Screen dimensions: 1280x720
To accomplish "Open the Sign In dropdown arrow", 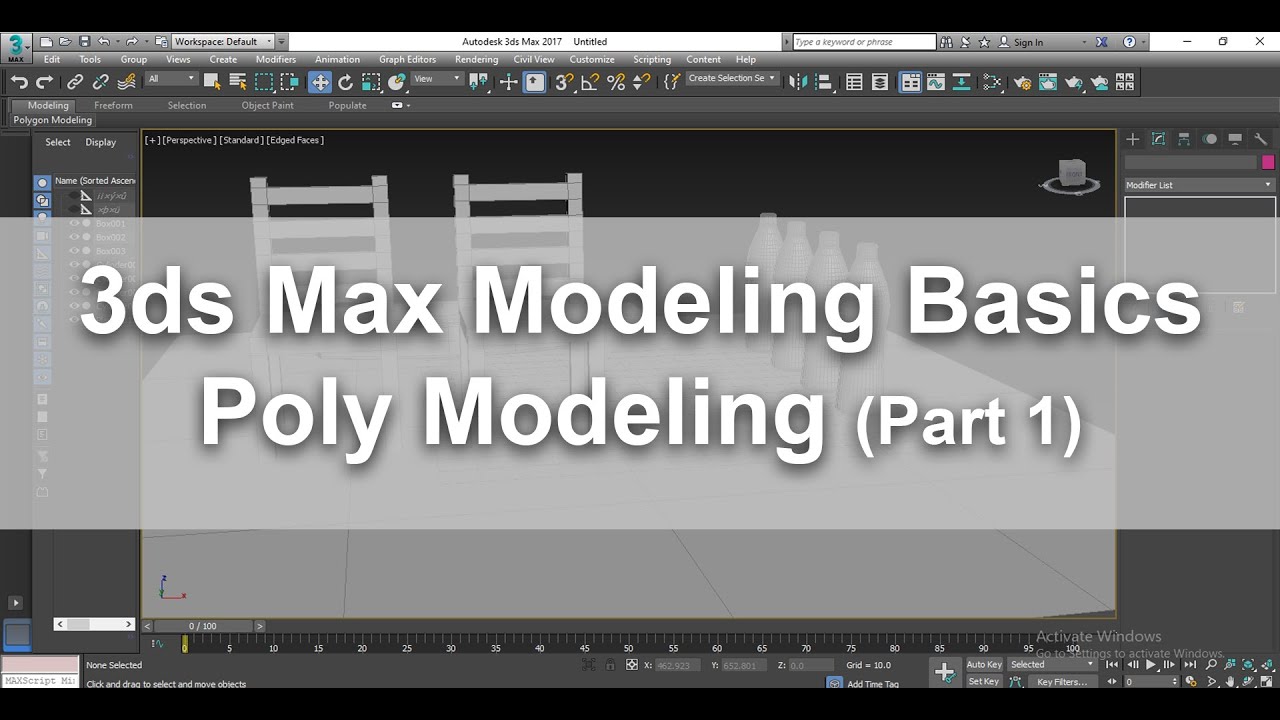I will 1084,42.
